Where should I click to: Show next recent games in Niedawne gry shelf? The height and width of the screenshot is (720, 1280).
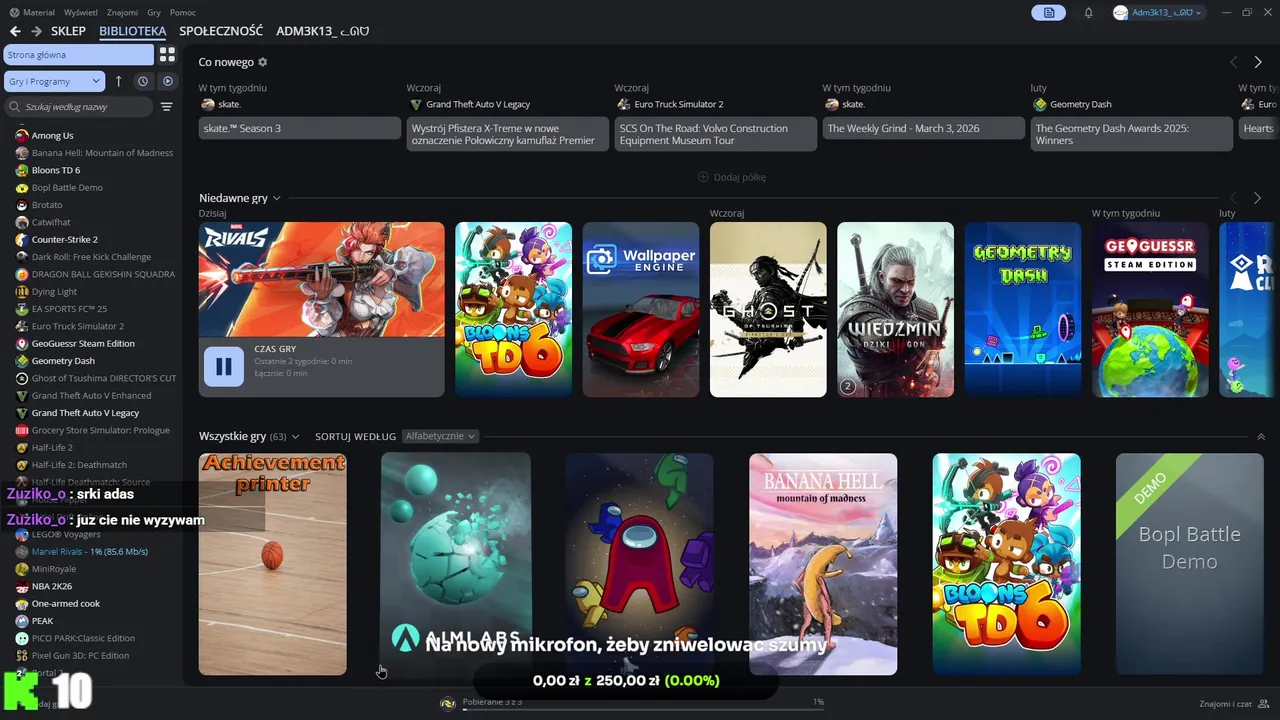pyautogui.click(x=1258, y=198)
